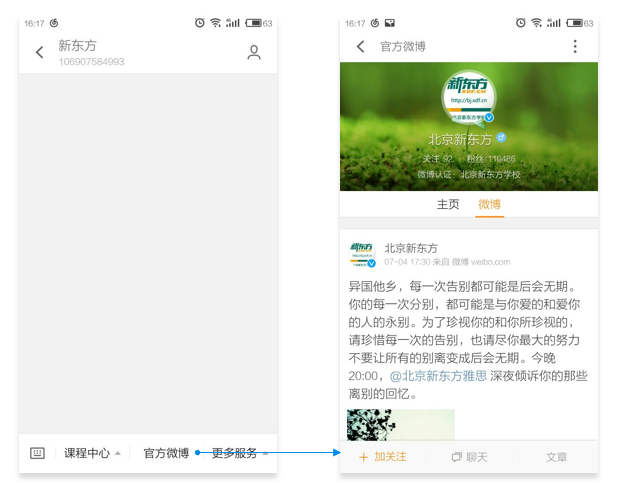Follow the account with 加关注
This screenshot has height=489, width=623.
pyautogui.click(x=382, y=457)
